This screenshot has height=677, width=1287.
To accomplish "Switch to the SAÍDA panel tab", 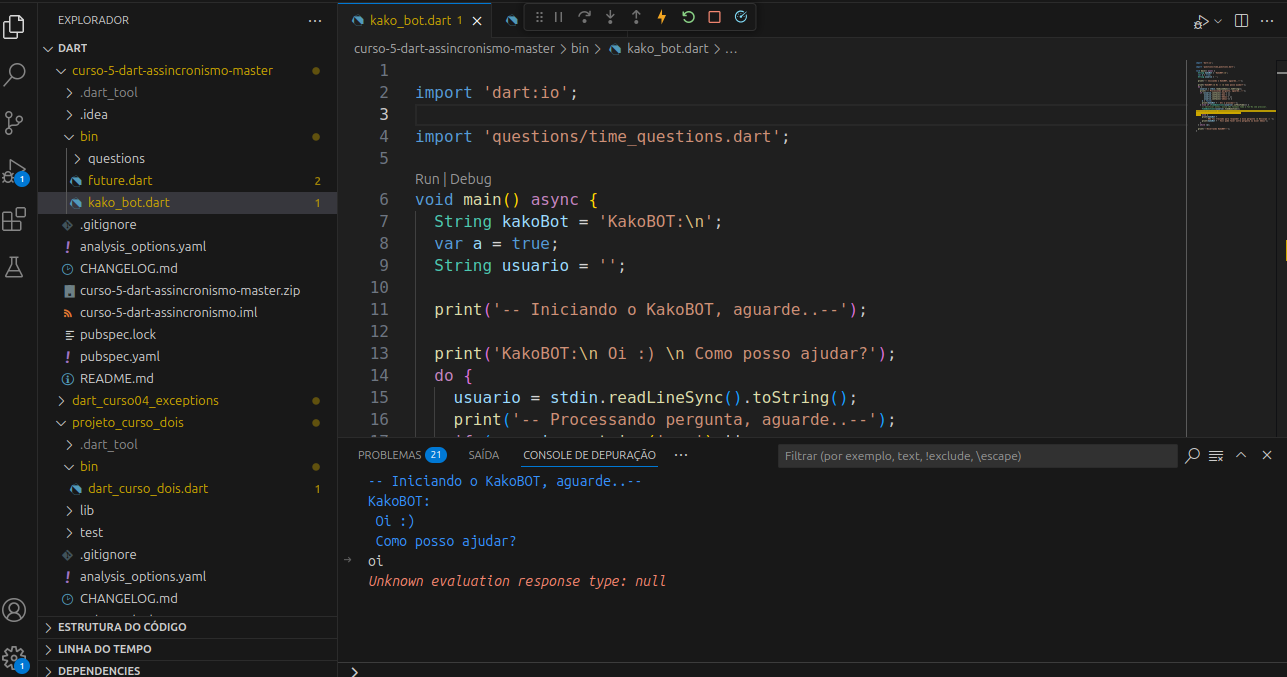I will point(484,455).
